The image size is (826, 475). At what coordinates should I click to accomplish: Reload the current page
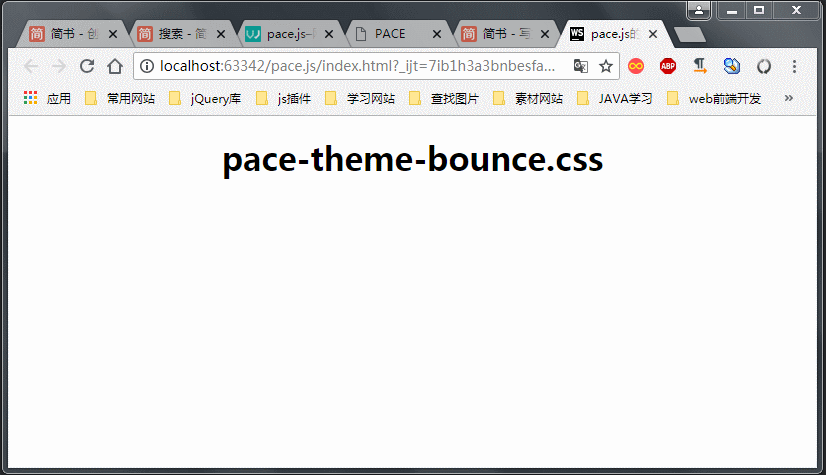coord(87,66)
